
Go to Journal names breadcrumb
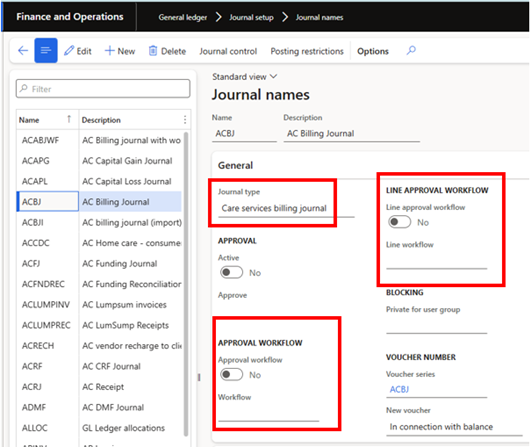pos(319,17)
